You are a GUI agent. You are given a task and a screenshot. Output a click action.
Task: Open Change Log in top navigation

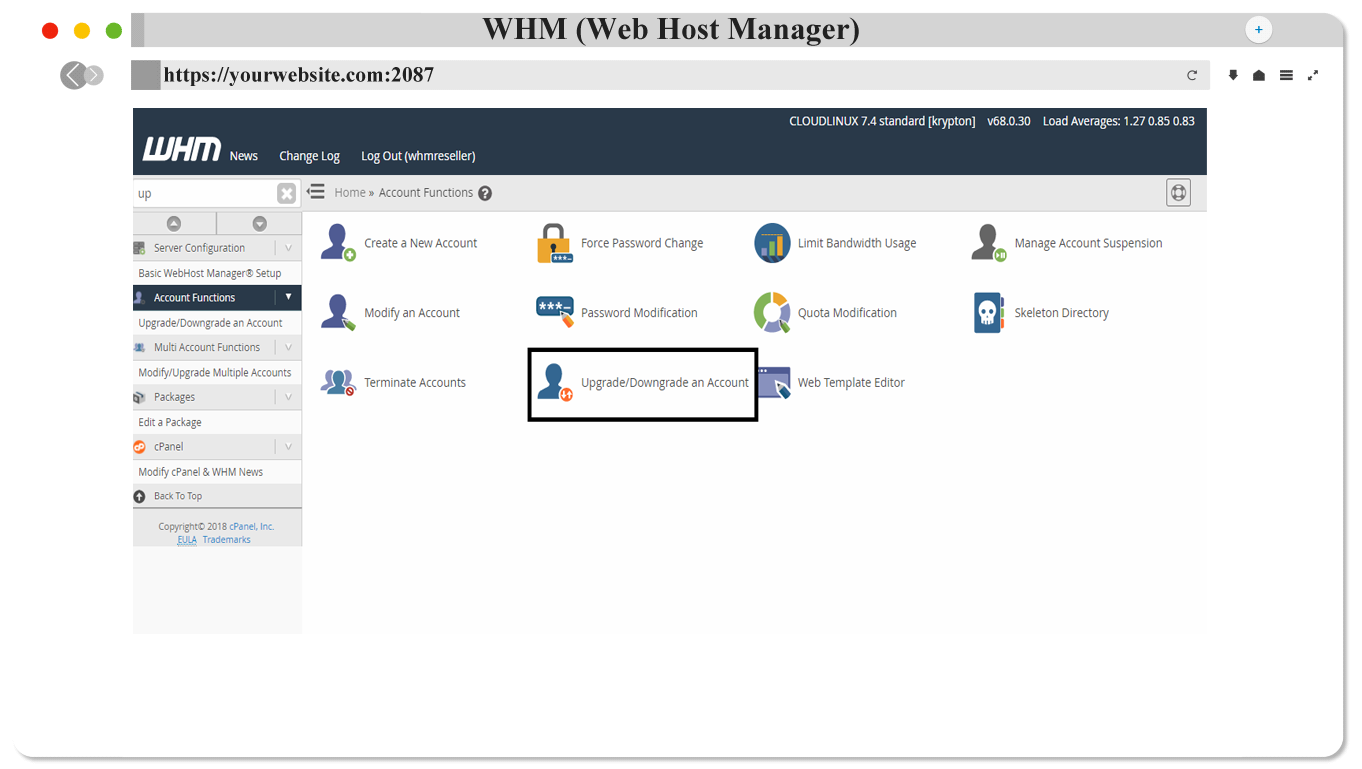tap(309, 156)
